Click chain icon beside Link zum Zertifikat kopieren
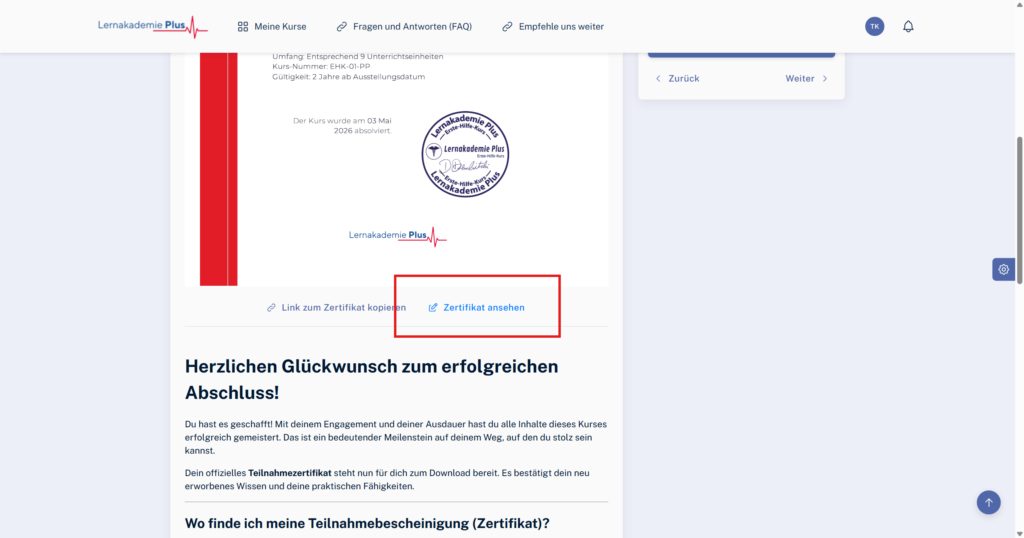Viewport: 1024px width, 538px height. [x=271, y=308]
